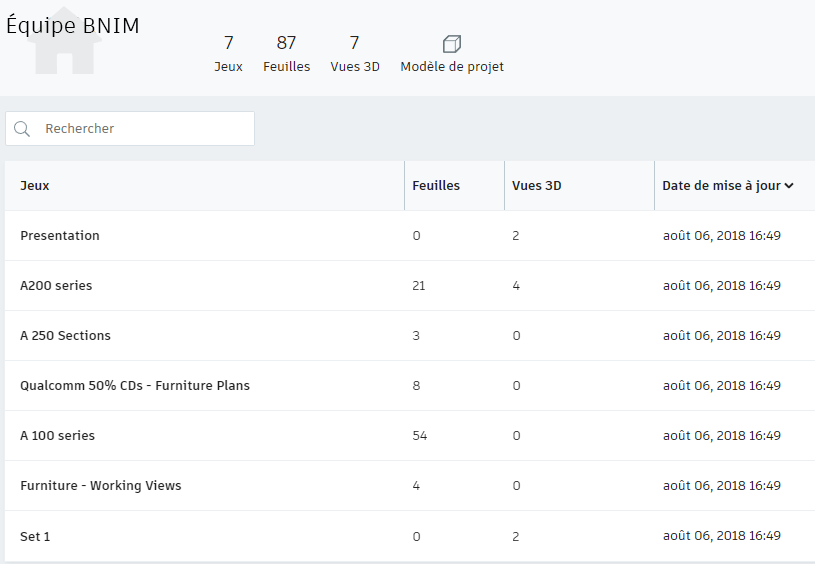This screenshot has width=815, height=564.
Task: Open the Set 1 row
Action: tap(35, 537)
